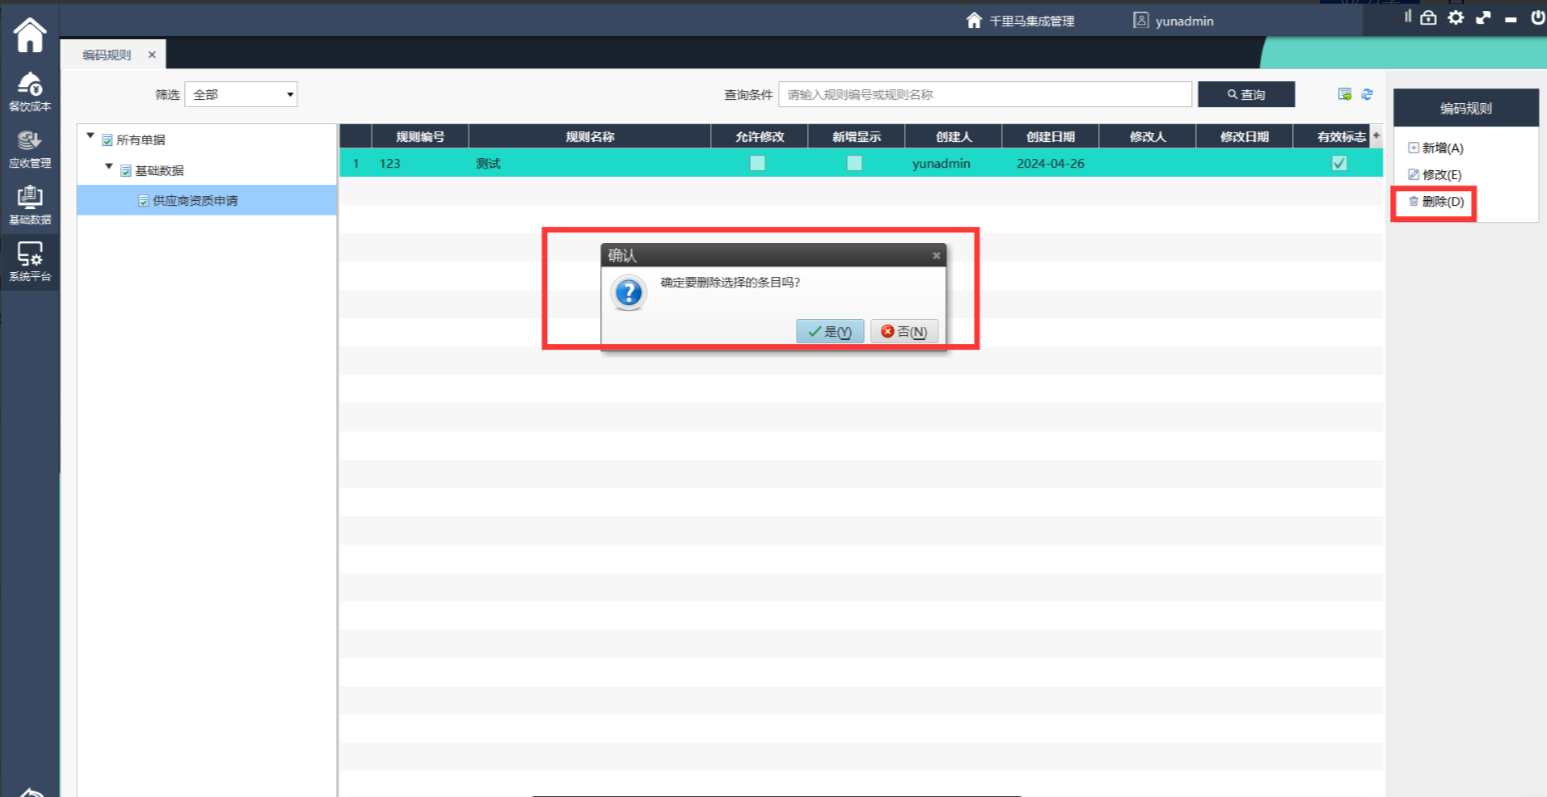Toggle 允许修改 checkbox in row 1
Screen dimensions: 1547x797
point(758,163)
